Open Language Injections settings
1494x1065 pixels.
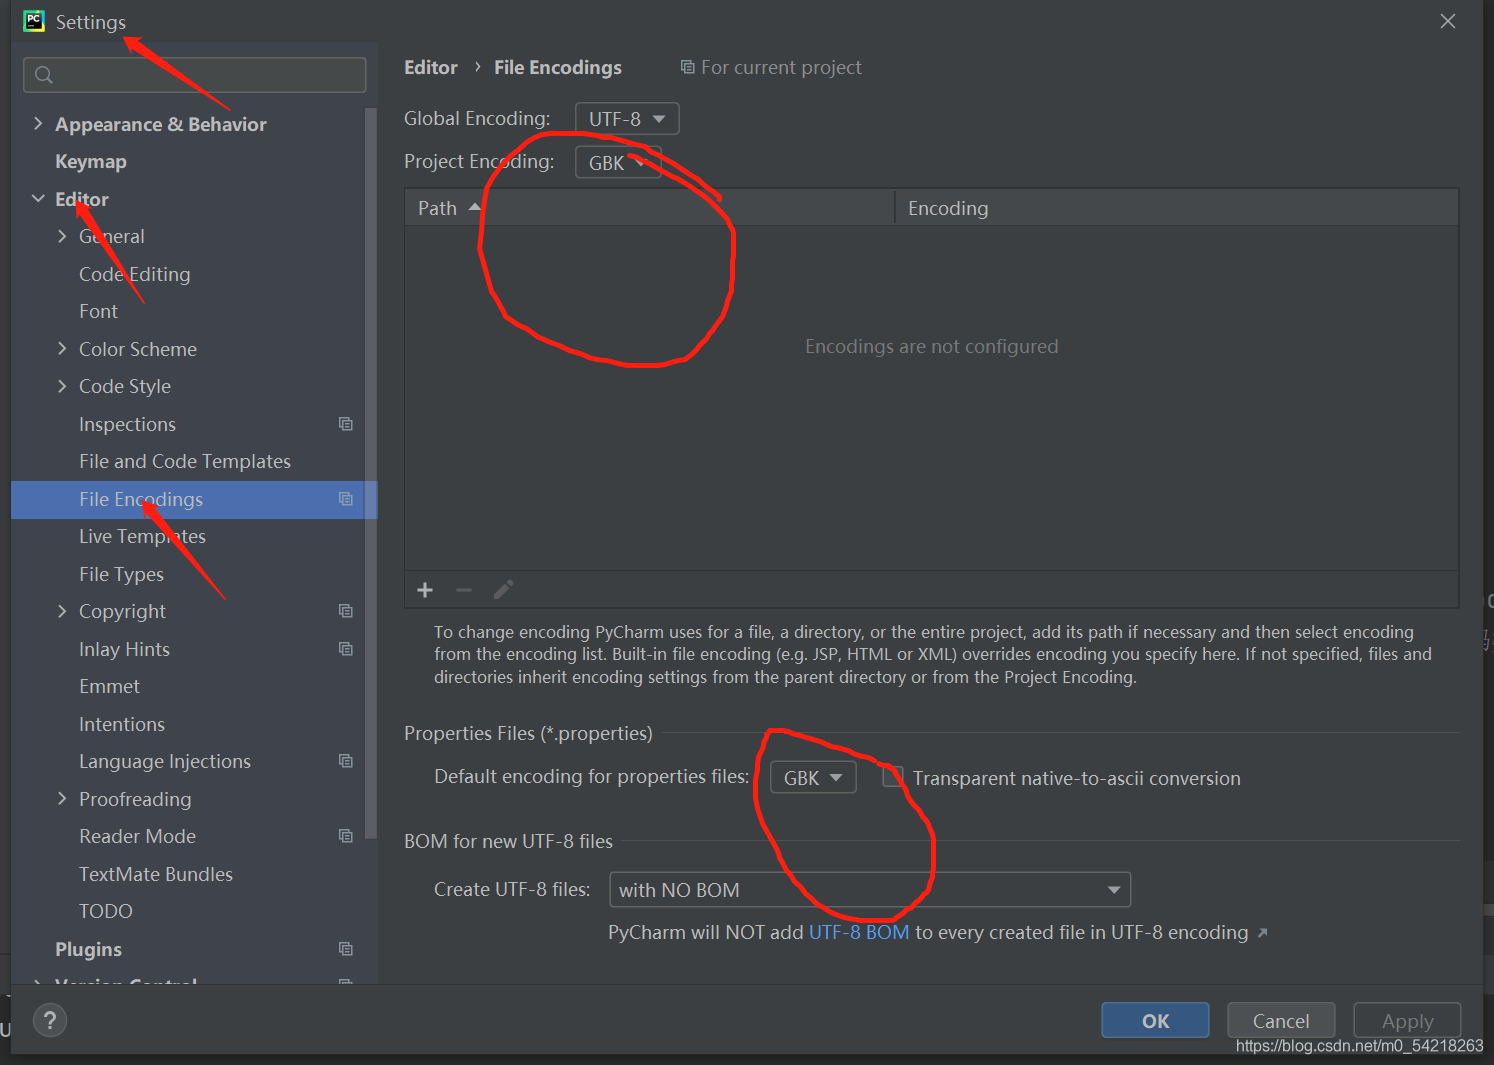(x=165, y=761)
